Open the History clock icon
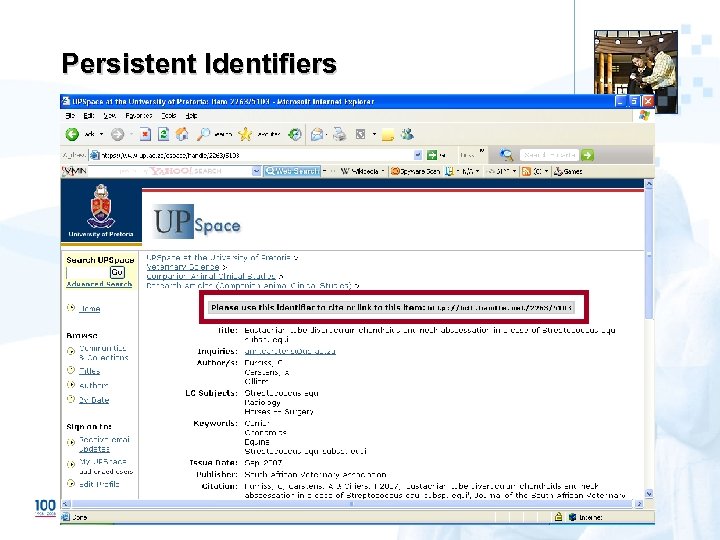 click(x=295, y=134)
